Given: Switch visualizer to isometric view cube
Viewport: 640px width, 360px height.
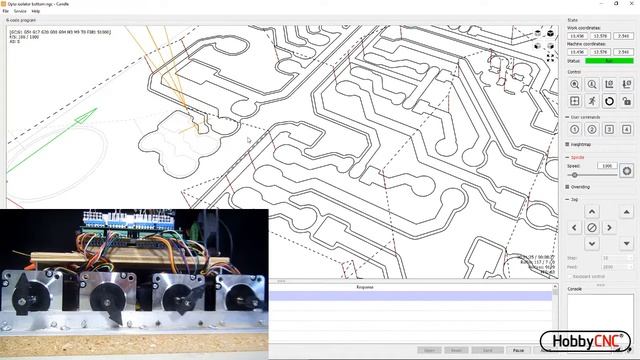Looking at the screenshot, I should pos(550,33).
